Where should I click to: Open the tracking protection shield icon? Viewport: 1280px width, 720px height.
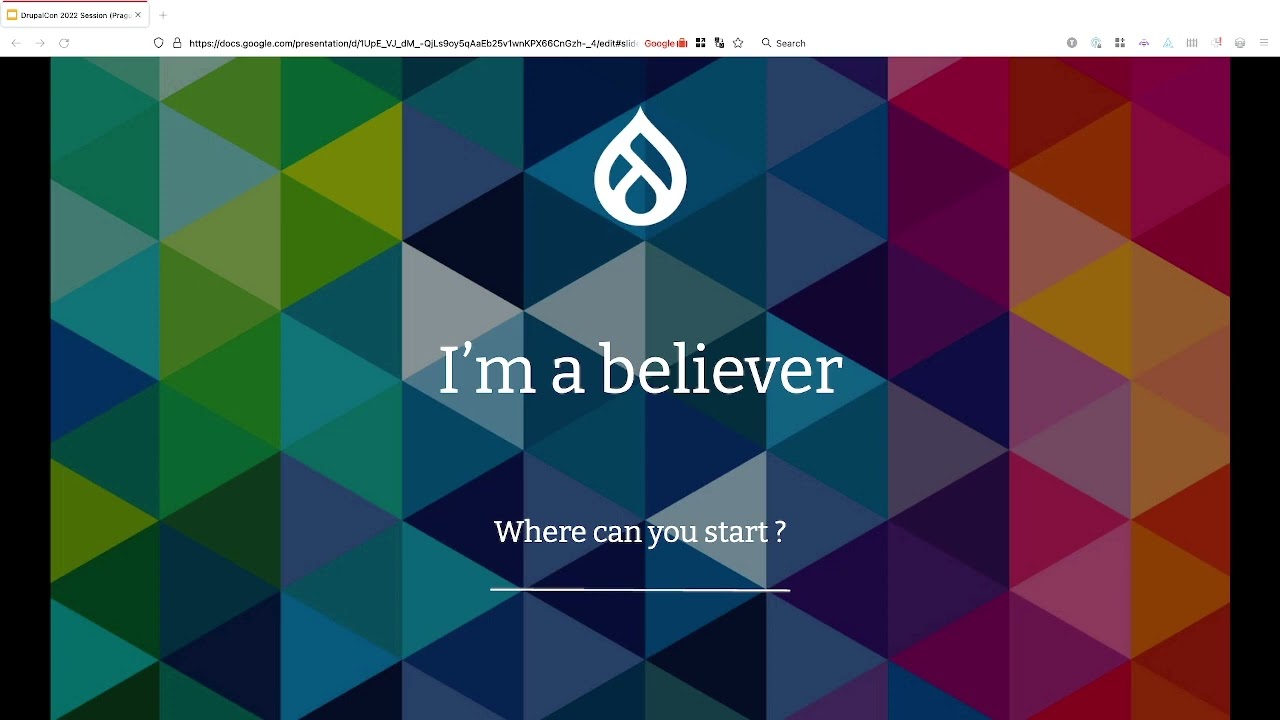[x=158, y=43]
